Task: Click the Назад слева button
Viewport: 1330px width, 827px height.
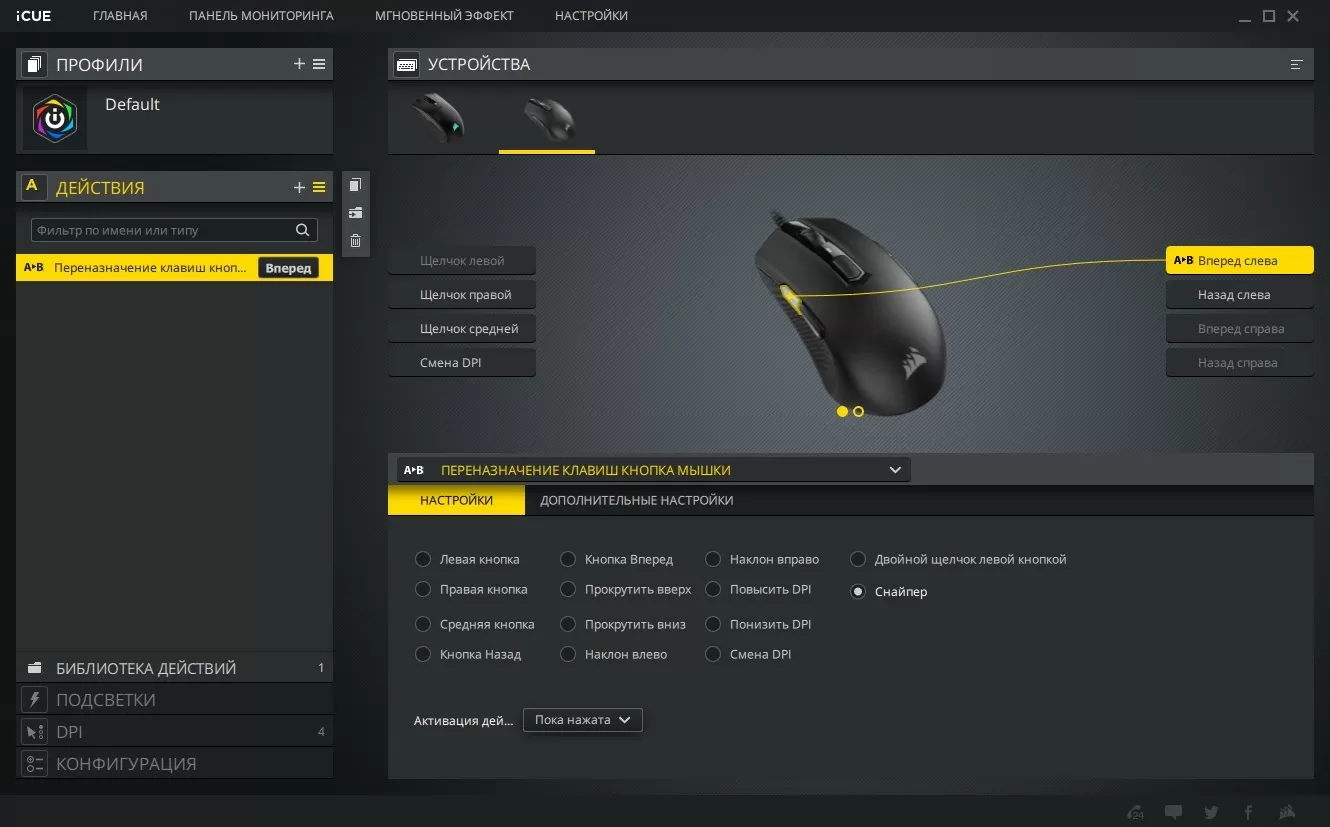Action: (x=1239, y=295)
